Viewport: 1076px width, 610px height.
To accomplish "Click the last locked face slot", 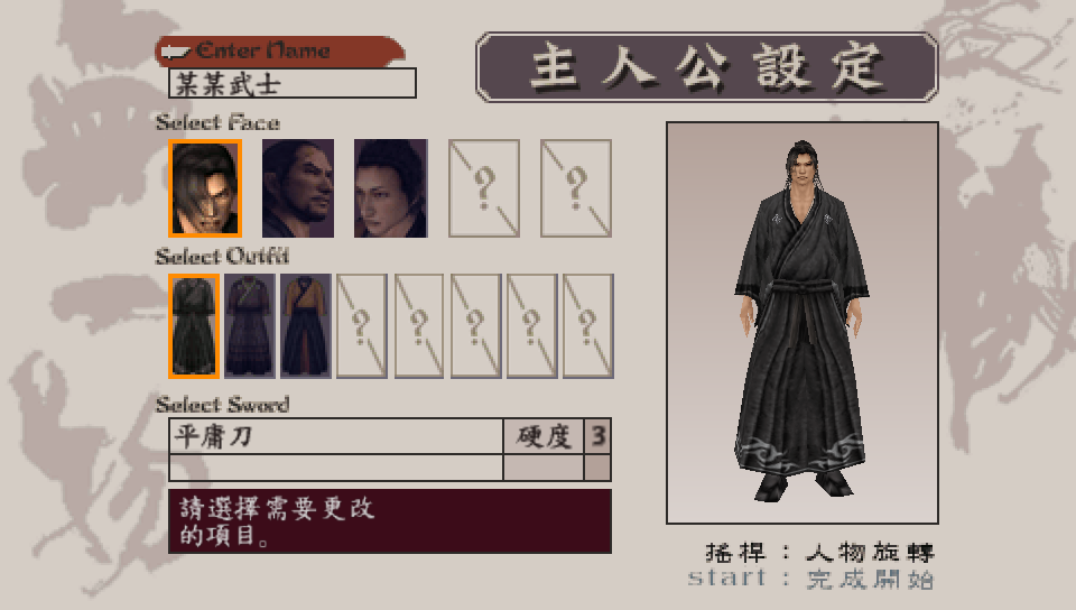I will (576, 188).
